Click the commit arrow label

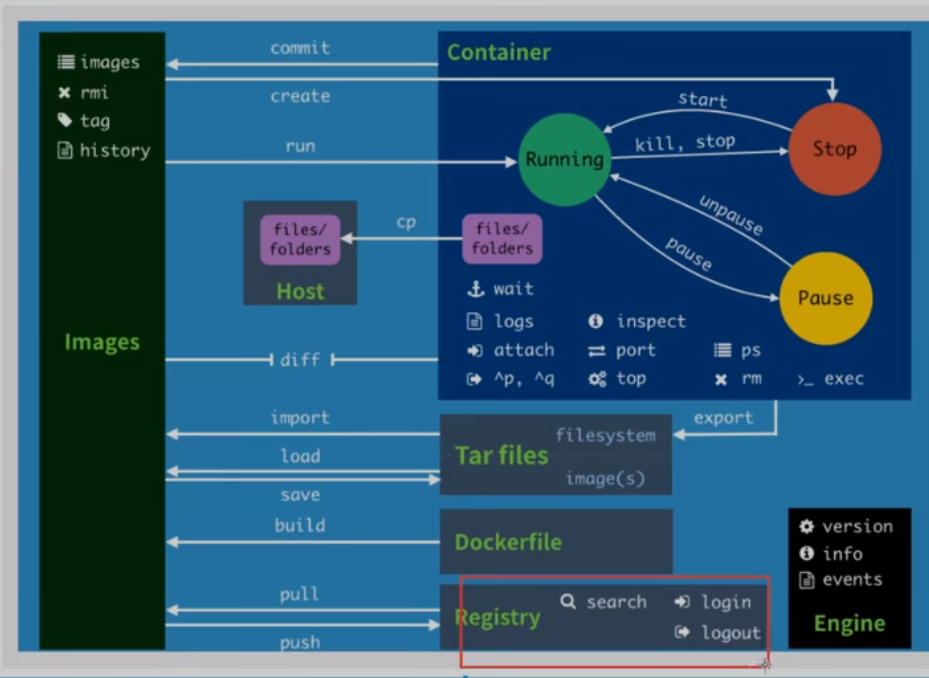[300, 48]
